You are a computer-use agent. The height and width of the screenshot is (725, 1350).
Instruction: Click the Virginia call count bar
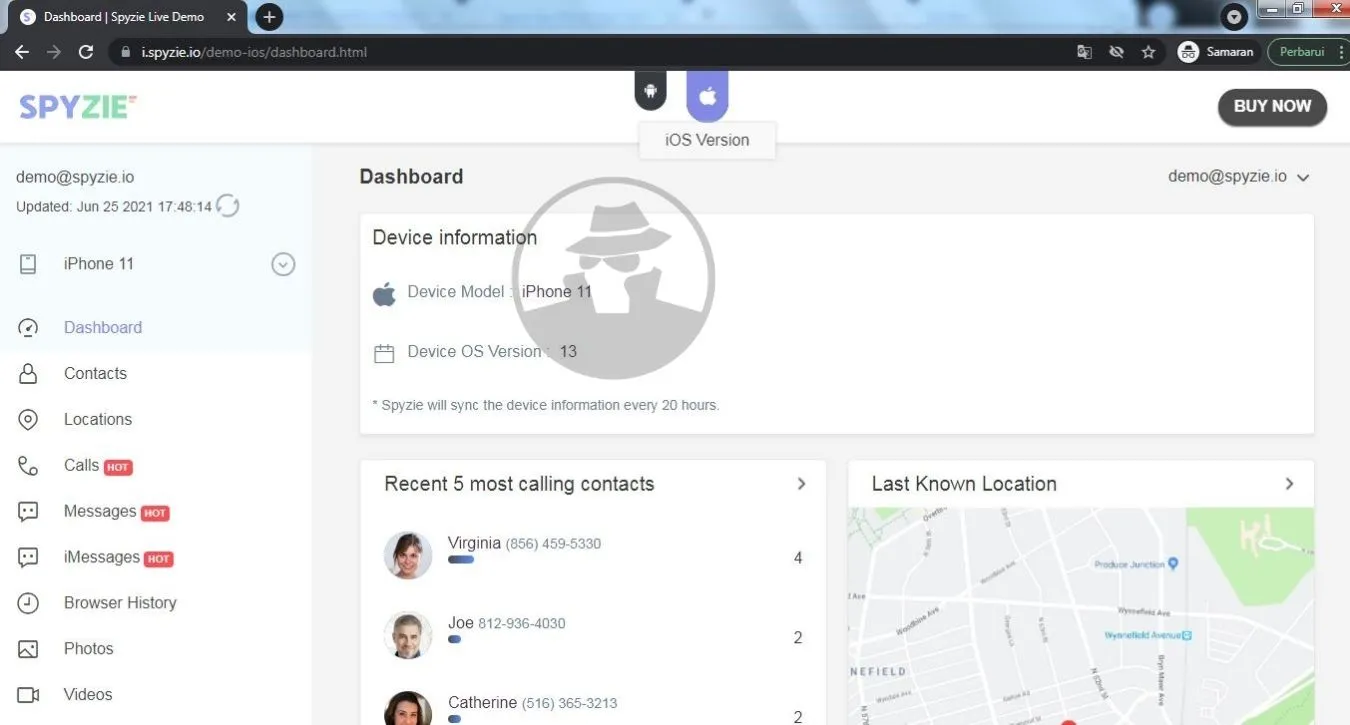pos(461,560)
